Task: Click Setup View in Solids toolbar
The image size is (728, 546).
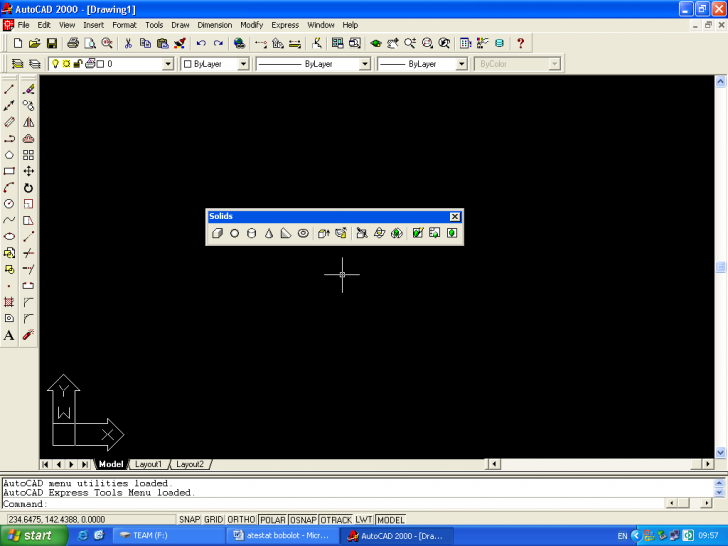Action: coord(435,233)
